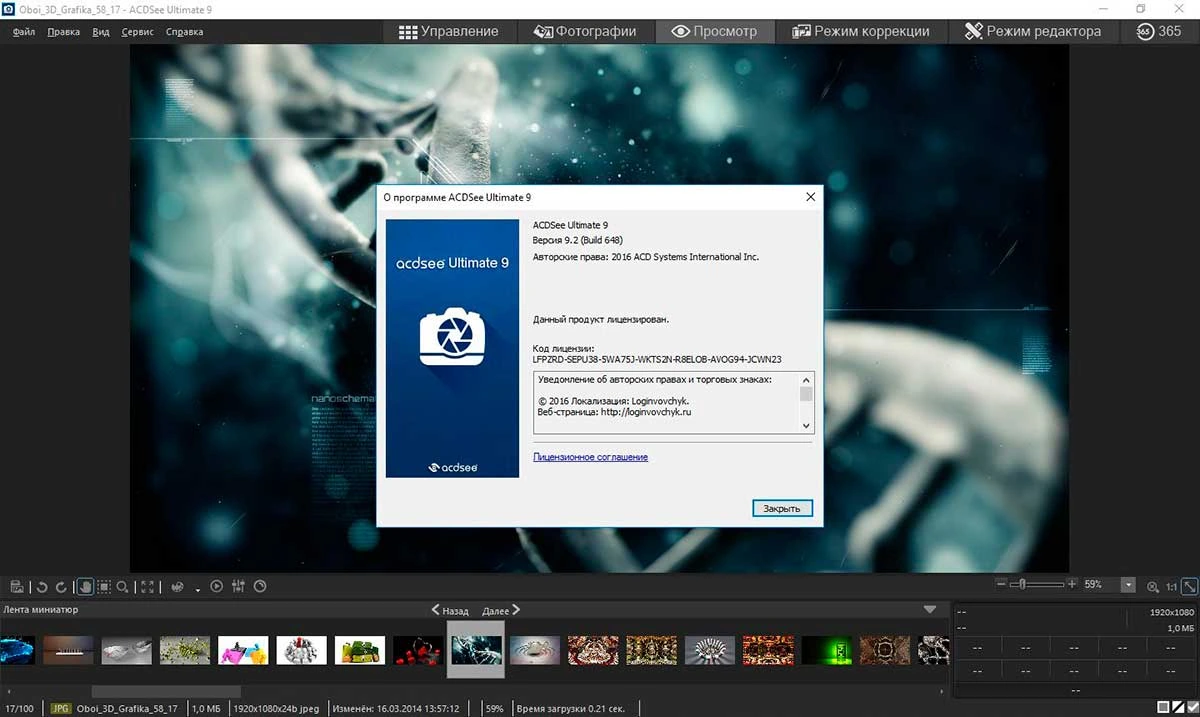This screenshot has width=1200, height=717.
Task: Open Режим редактора mode
Action: pyautogui.click(x=1033, y=31)
